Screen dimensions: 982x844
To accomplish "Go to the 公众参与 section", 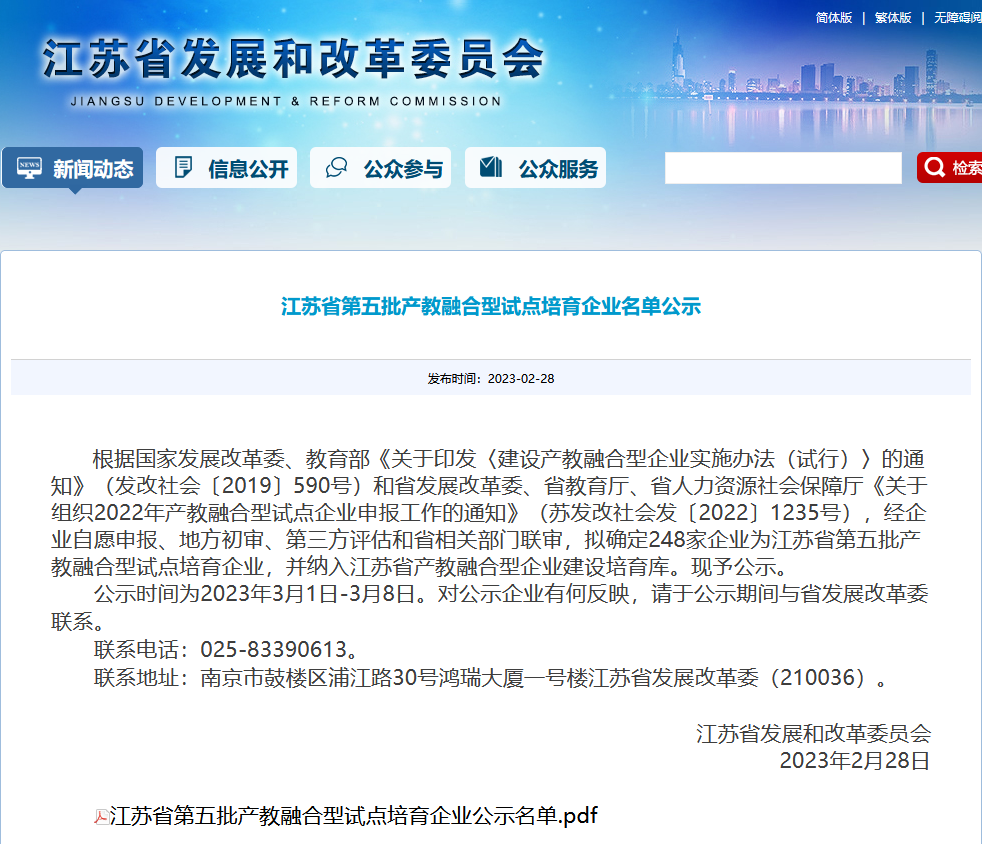I will 402,169.
